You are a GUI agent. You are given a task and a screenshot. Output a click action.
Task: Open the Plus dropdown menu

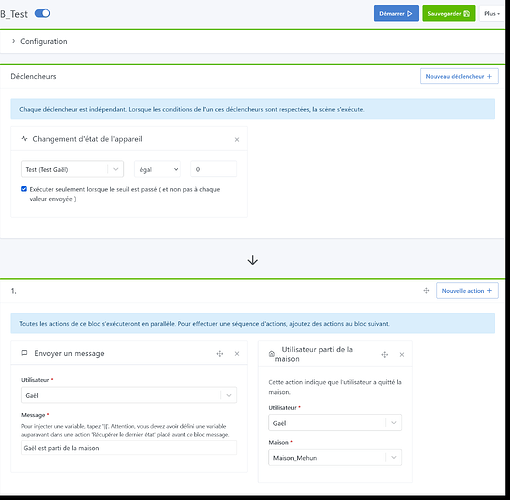(492, 14)
